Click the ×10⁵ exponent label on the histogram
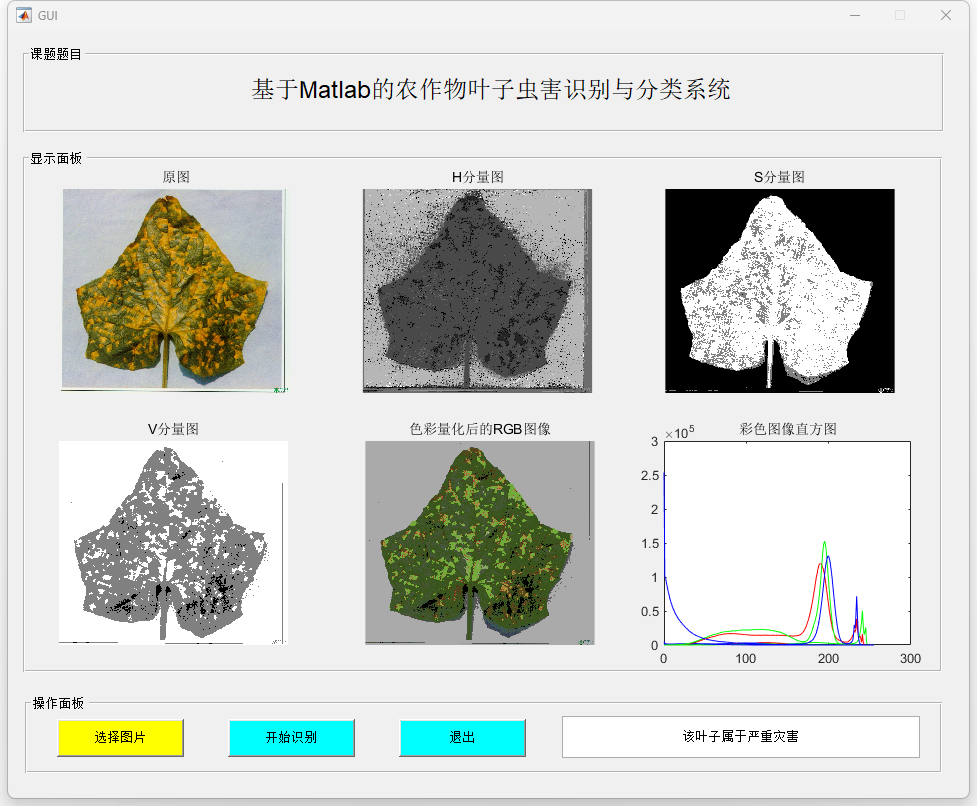 point(679,433)
